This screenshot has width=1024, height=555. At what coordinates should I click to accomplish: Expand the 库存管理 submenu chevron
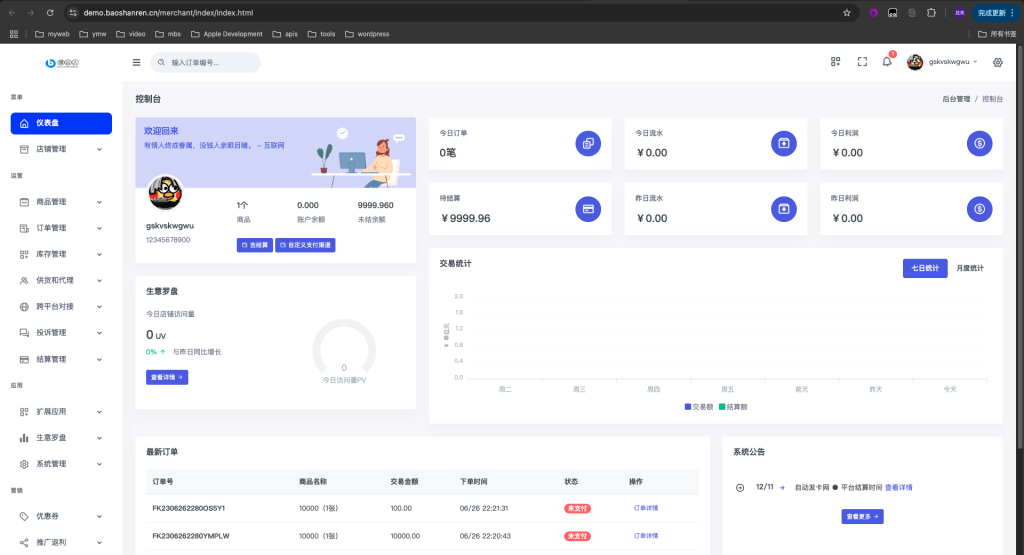point(99,255)
